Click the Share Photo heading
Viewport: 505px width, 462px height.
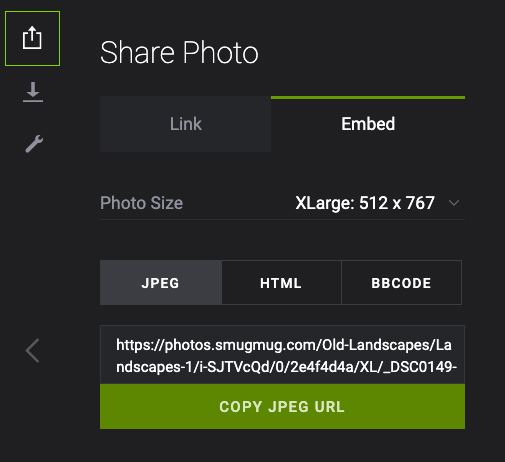[x=179, y=52]
